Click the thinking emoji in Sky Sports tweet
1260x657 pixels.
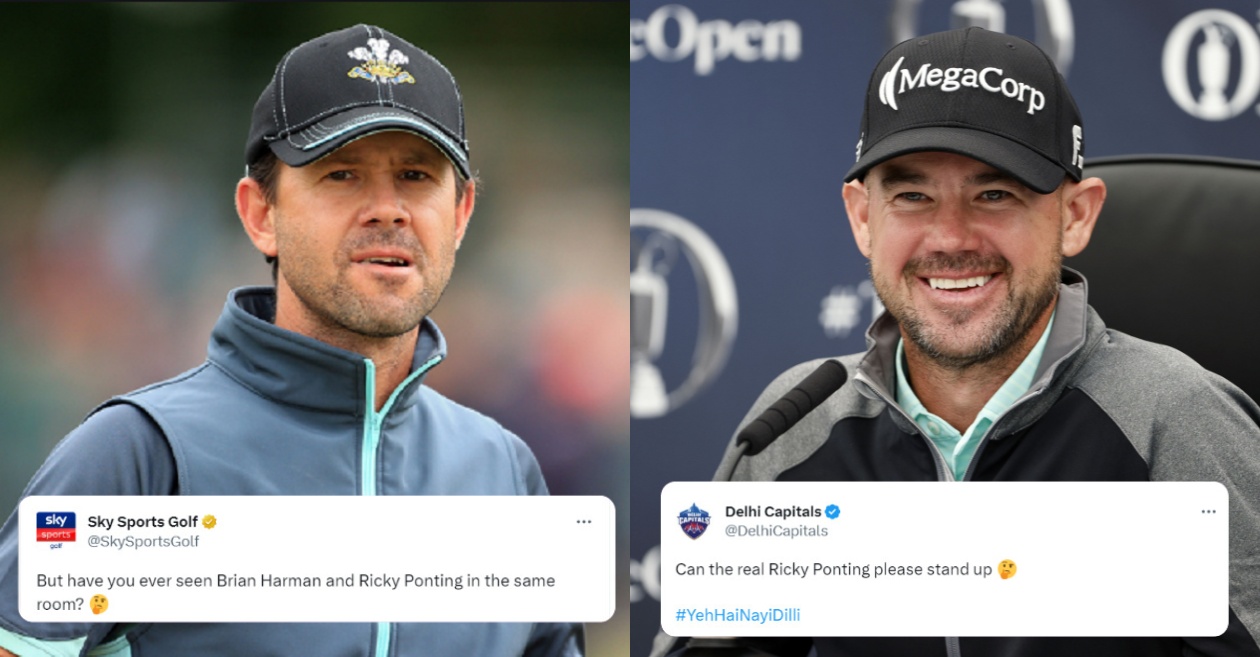pyautogui.click(x=99, y=604)
